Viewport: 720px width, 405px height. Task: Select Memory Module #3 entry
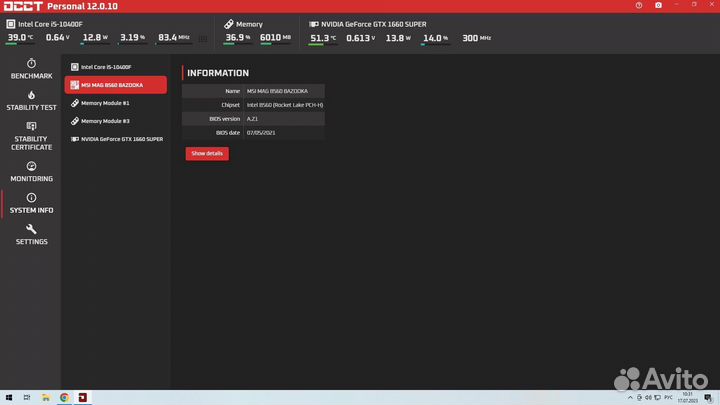point(116,121)
